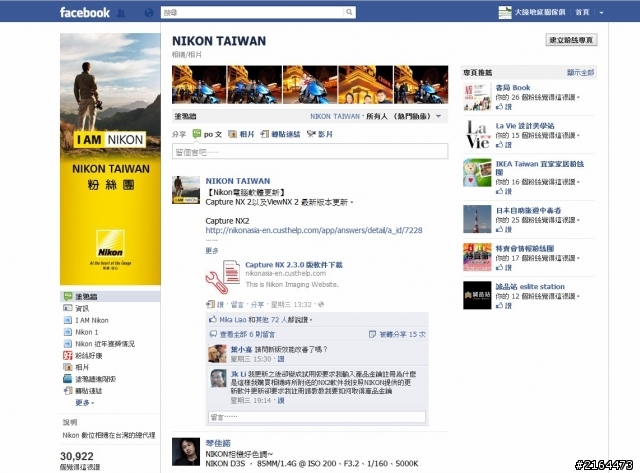Open the Nikon awards sidebar tab

[x=105, y=344]
